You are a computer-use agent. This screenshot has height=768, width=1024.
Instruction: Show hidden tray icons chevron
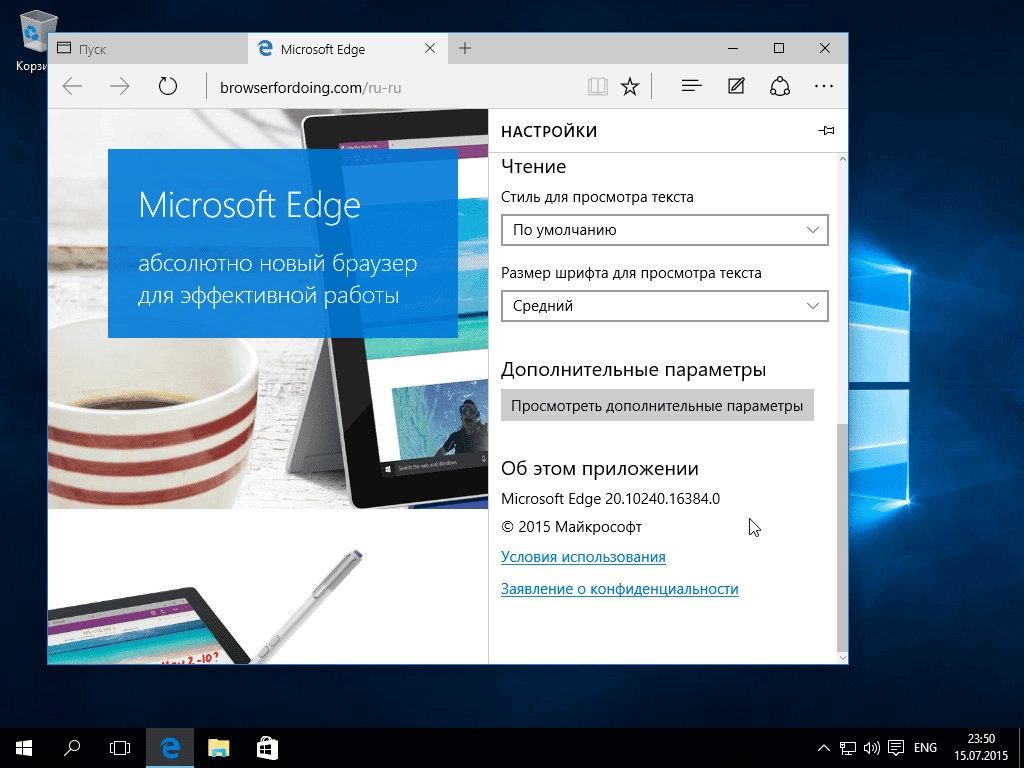click(824, 748)
